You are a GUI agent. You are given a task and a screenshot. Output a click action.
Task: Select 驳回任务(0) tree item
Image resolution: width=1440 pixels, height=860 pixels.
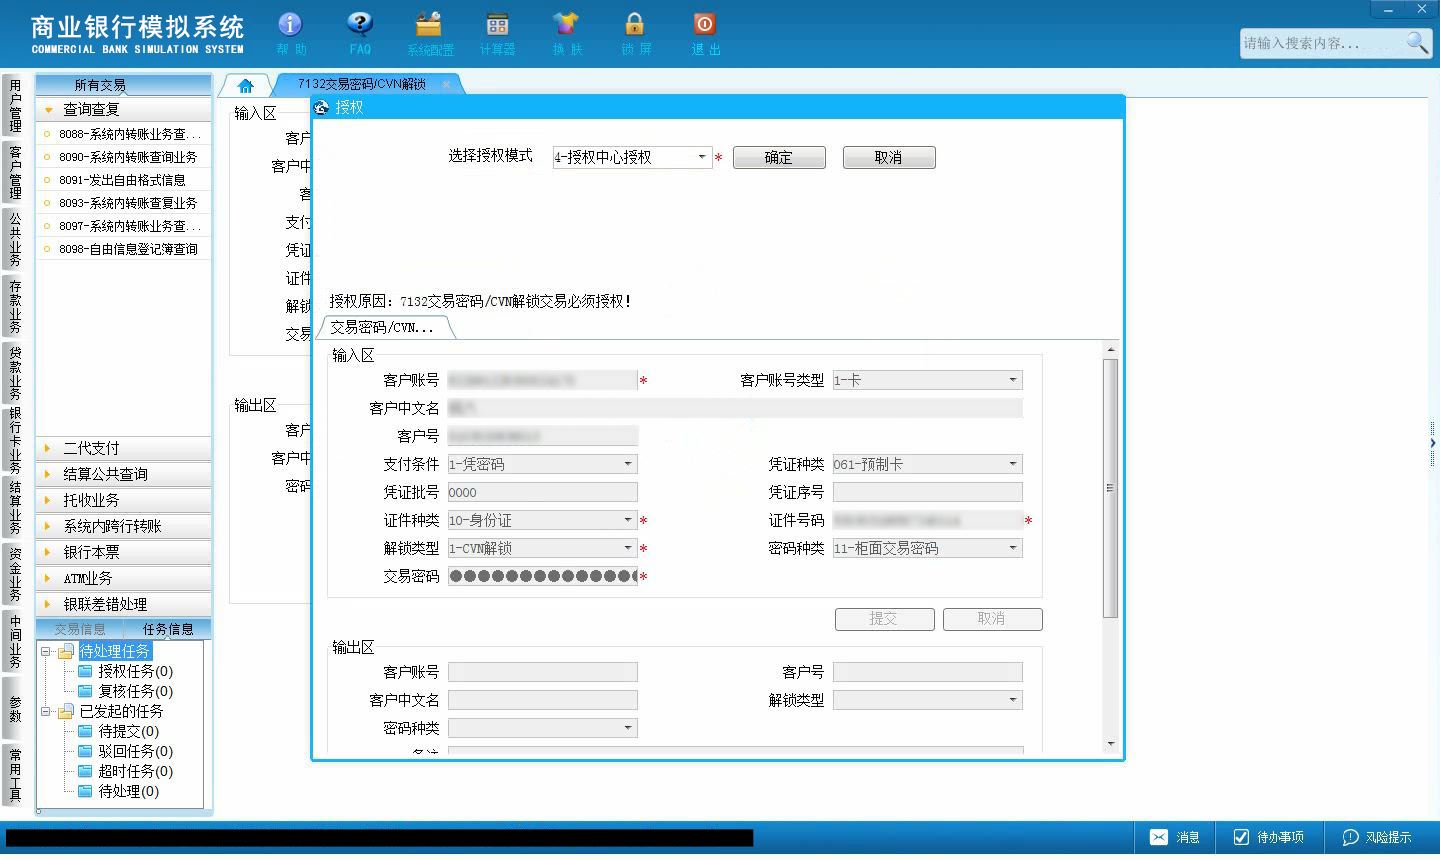pyautogui.click(x=135, y=751)
